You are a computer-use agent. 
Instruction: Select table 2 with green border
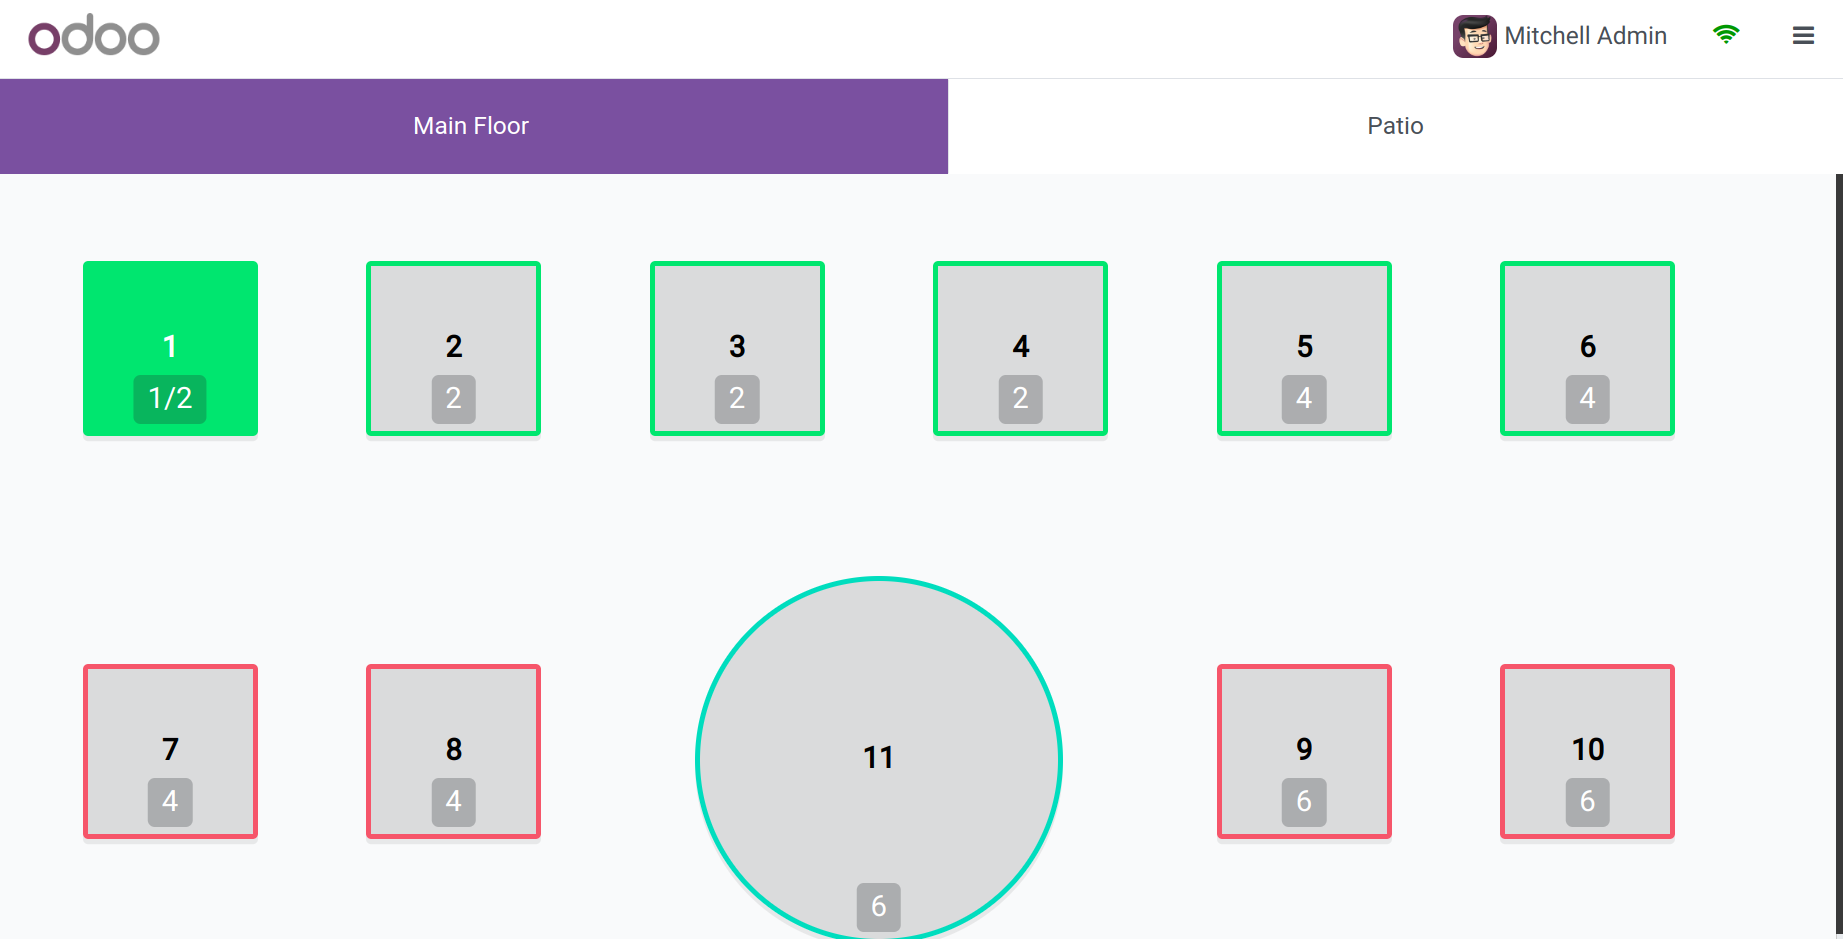453,348
